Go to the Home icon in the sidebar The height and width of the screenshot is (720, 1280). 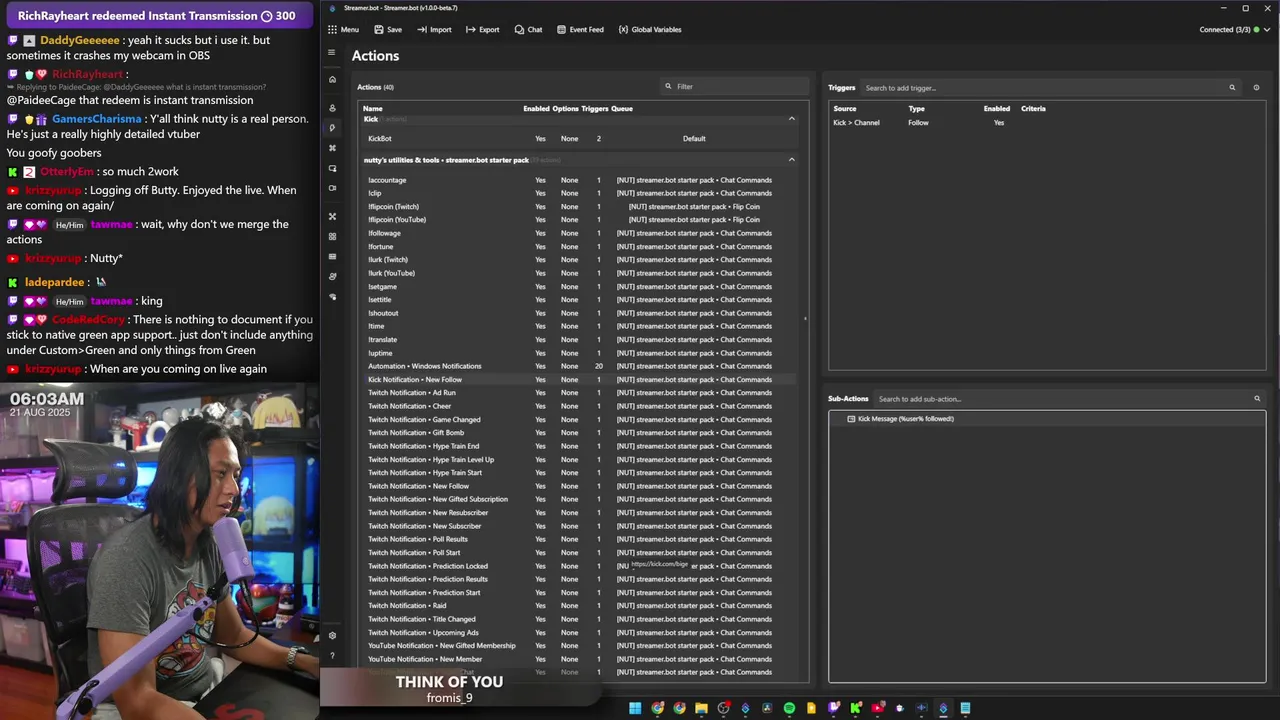click(332, 79)
